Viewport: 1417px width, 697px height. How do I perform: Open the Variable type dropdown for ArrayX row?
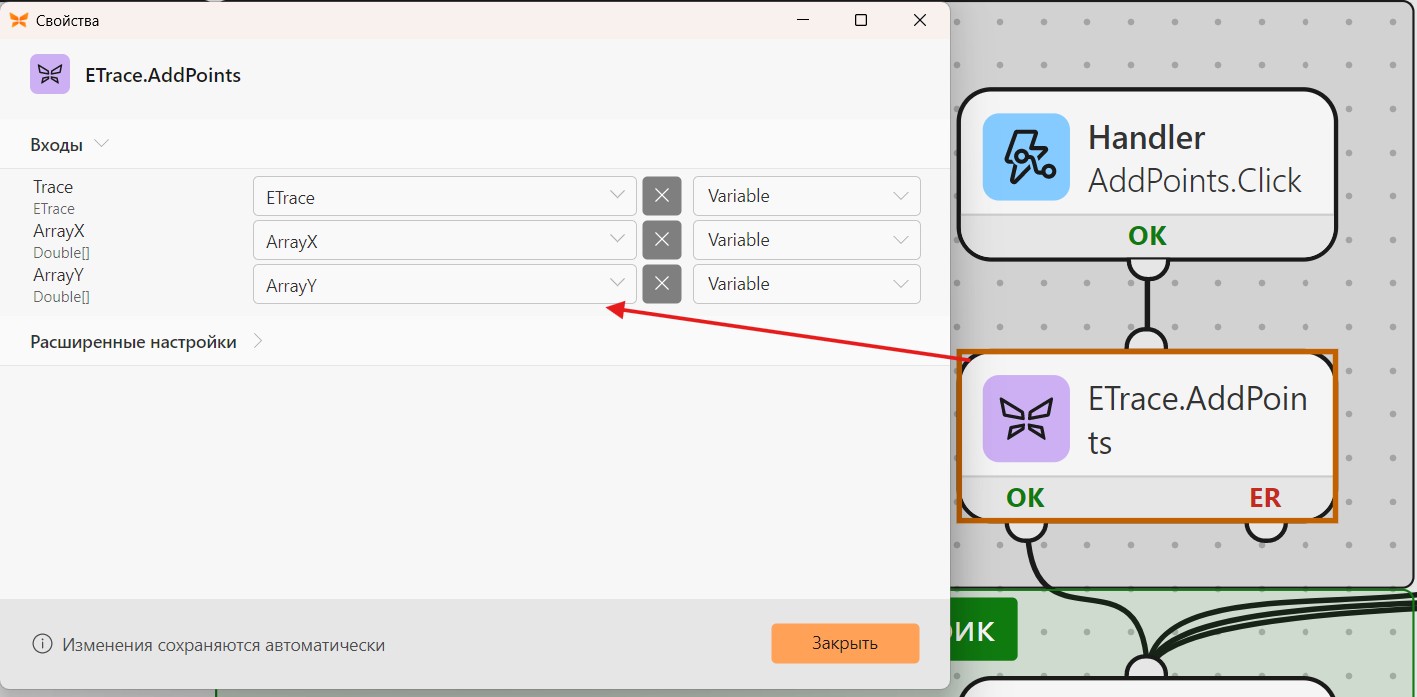tap(807, 240)
